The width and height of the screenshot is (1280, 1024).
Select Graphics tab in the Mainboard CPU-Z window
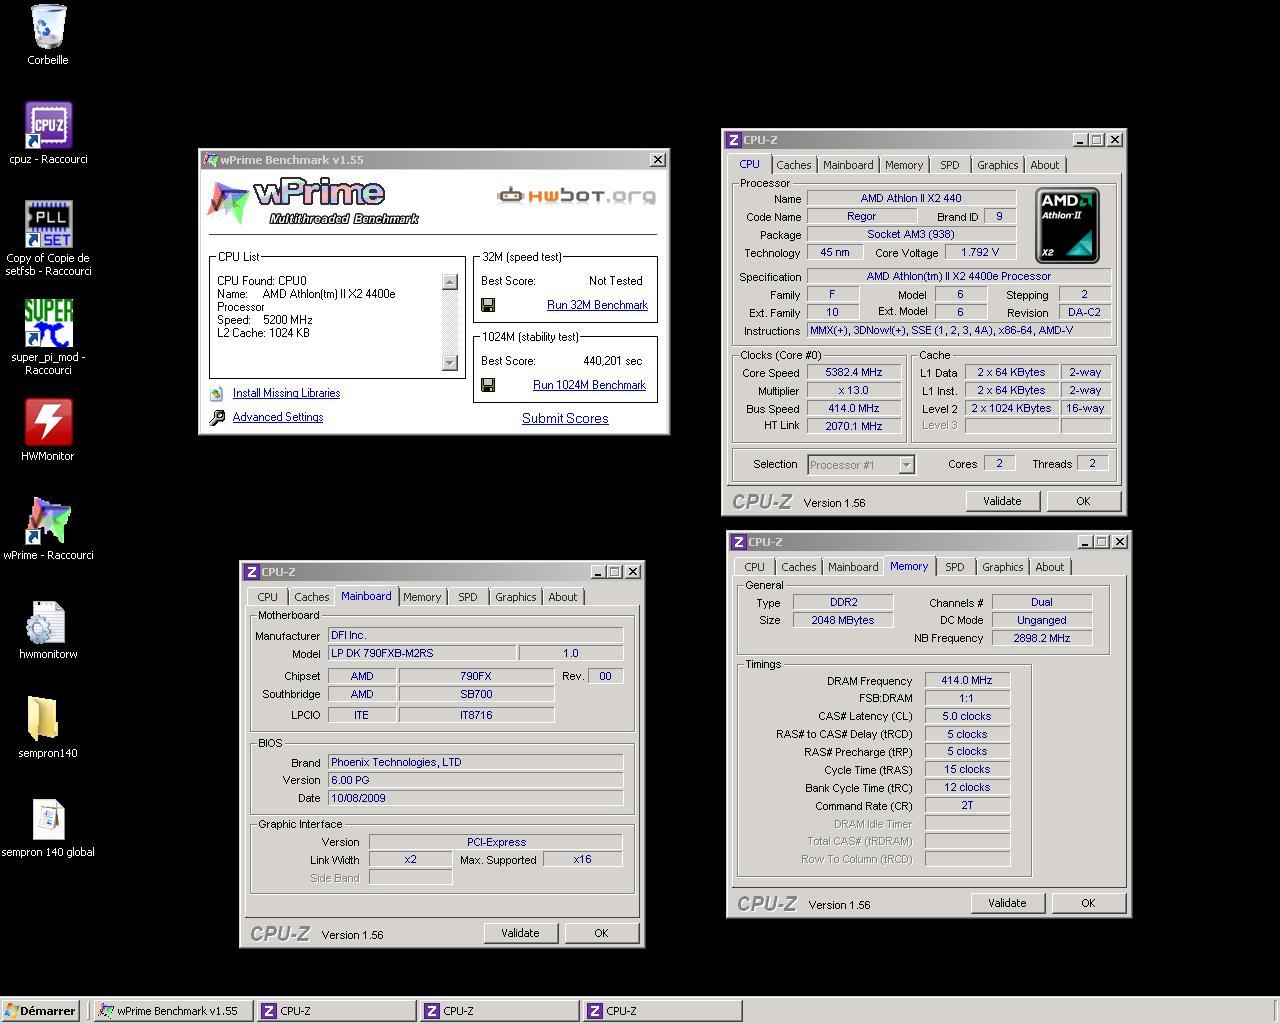point(516,597)
